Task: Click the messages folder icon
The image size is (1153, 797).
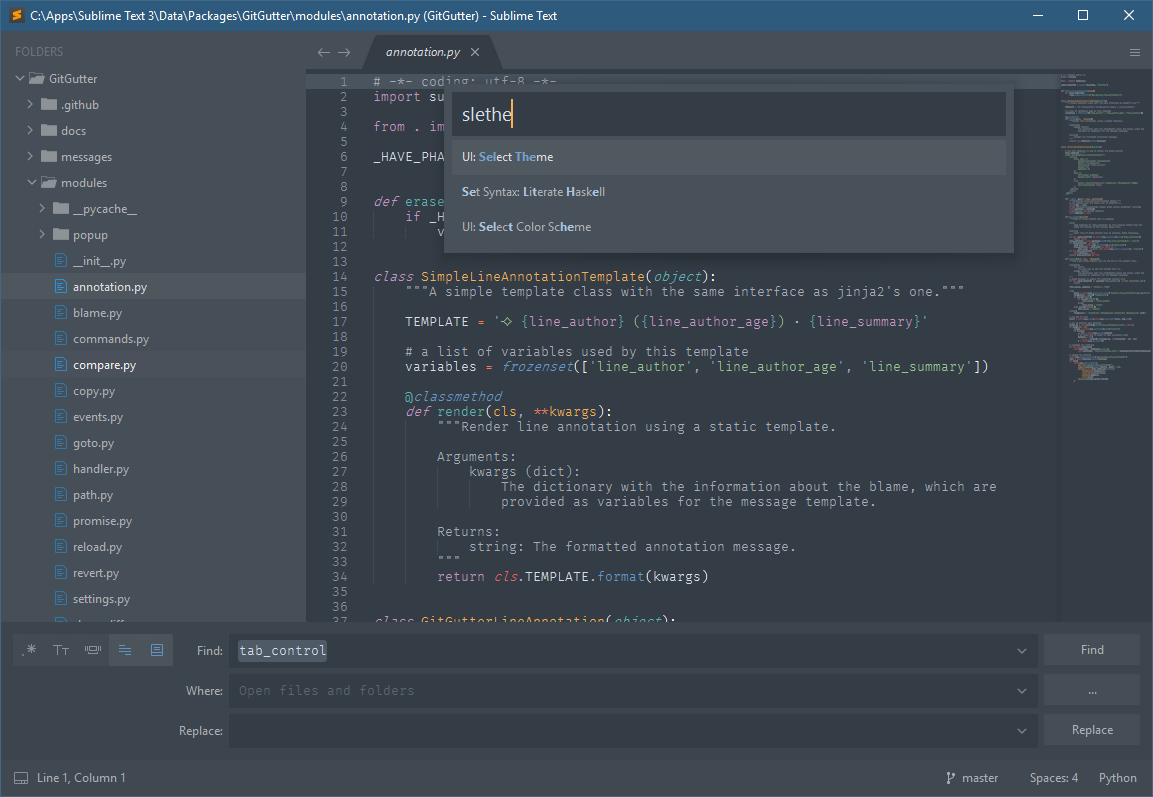Action: pyautogui.click(x=49, y=156)
